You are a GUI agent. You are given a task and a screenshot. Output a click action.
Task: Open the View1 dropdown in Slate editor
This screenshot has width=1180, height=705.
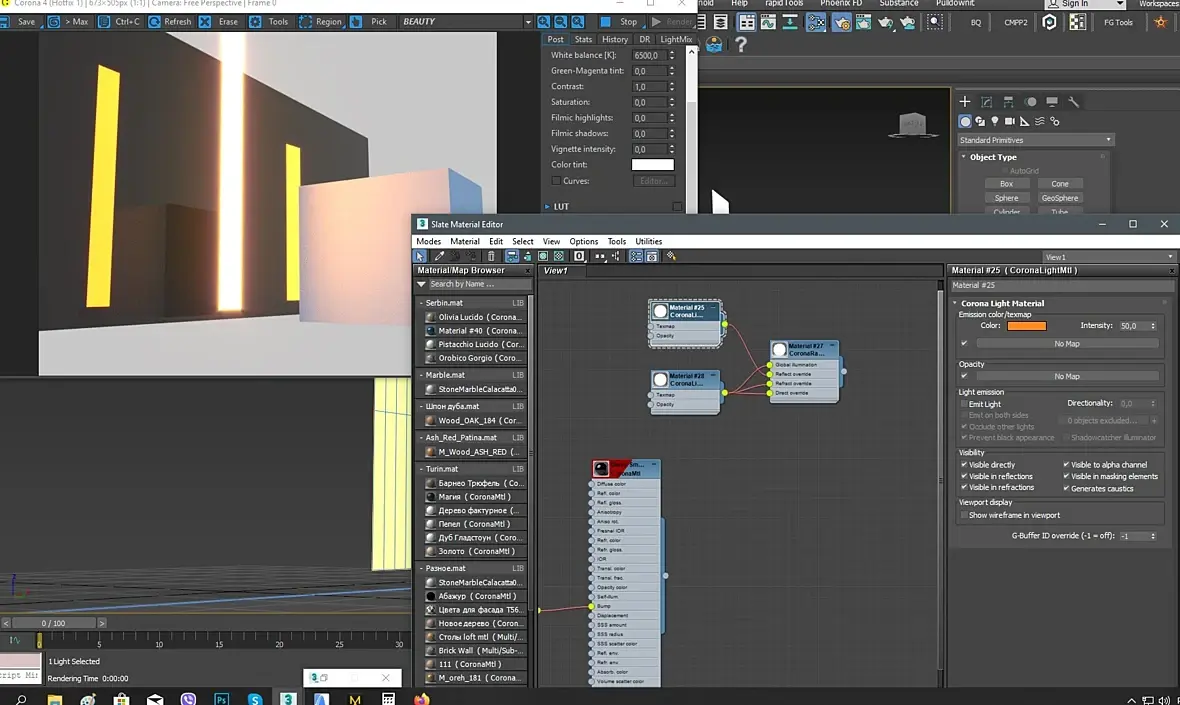click(x=1109, y=257)
